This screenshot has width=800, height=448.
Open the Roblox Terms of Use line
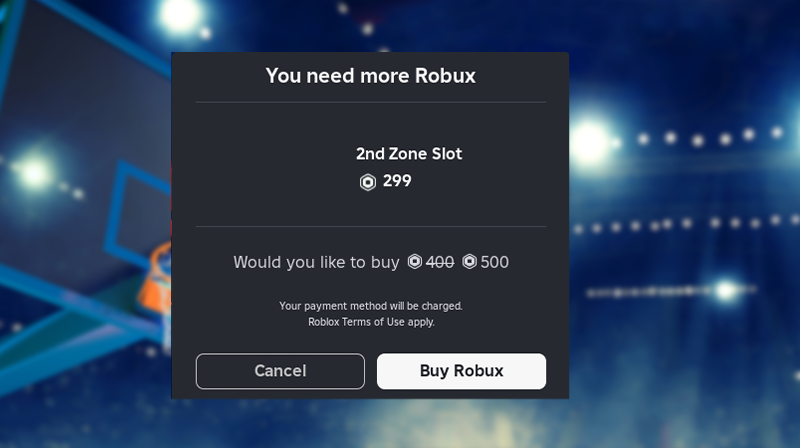(371, 322)
